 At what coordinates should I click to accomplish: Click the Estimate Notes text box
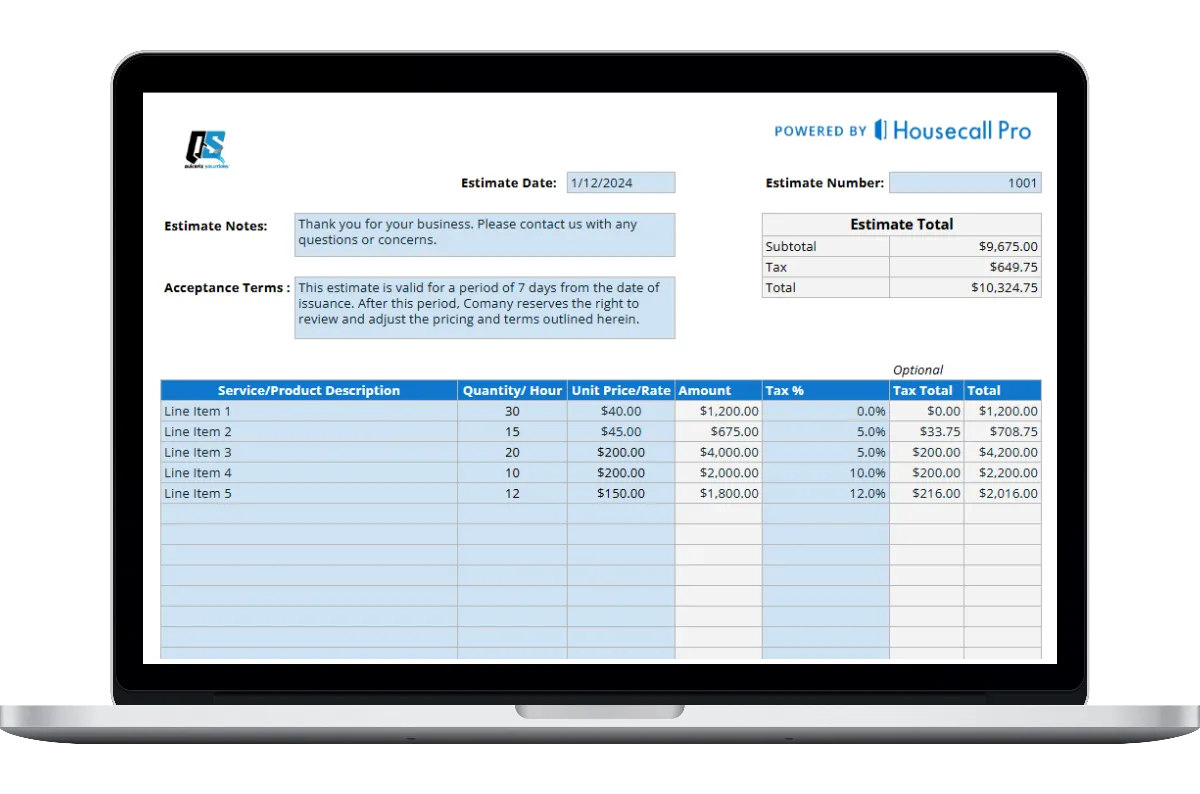[485, 235]
